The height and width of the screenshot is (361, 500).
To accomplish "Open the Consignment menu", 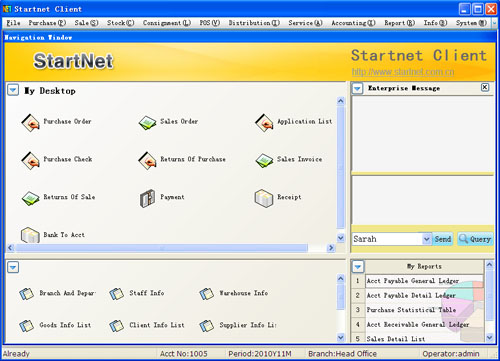I will (167, 23).
